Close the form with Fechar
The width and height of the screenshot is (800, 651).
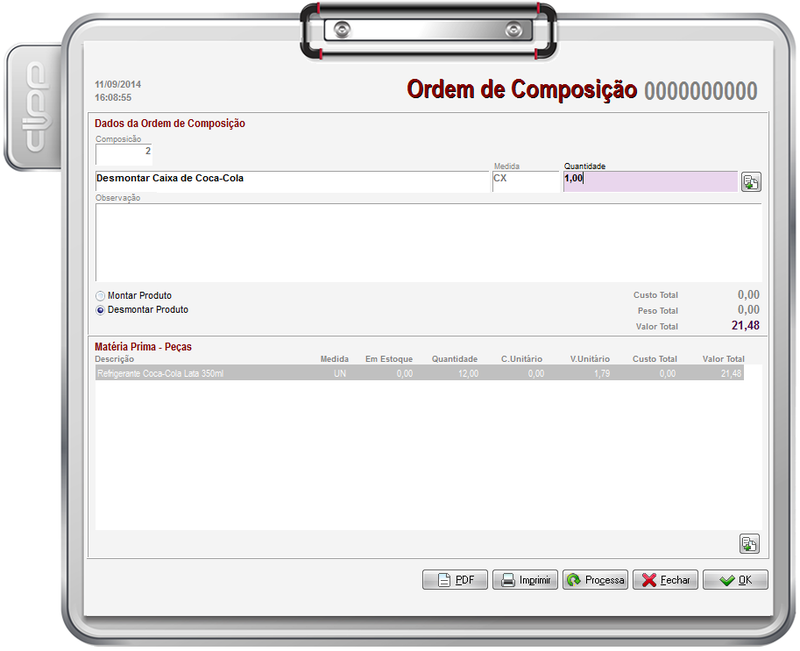pyautogui.click(x=665, y=580)
